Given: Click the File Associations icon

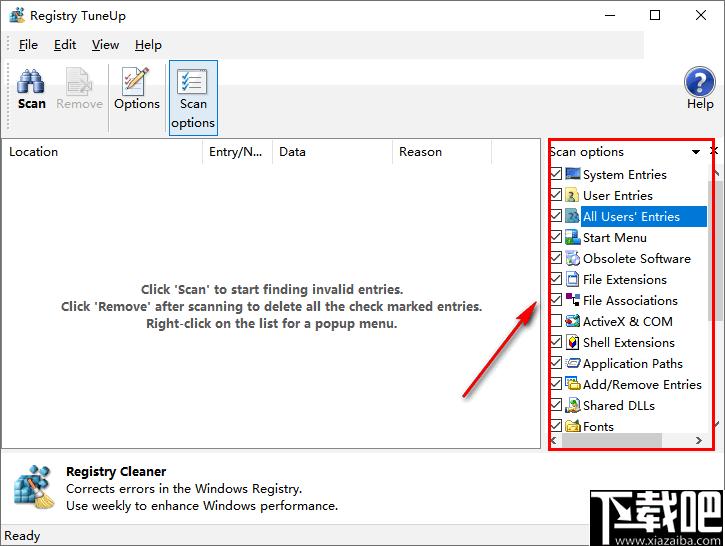Looking at the screenshot, I should (572, 300).
